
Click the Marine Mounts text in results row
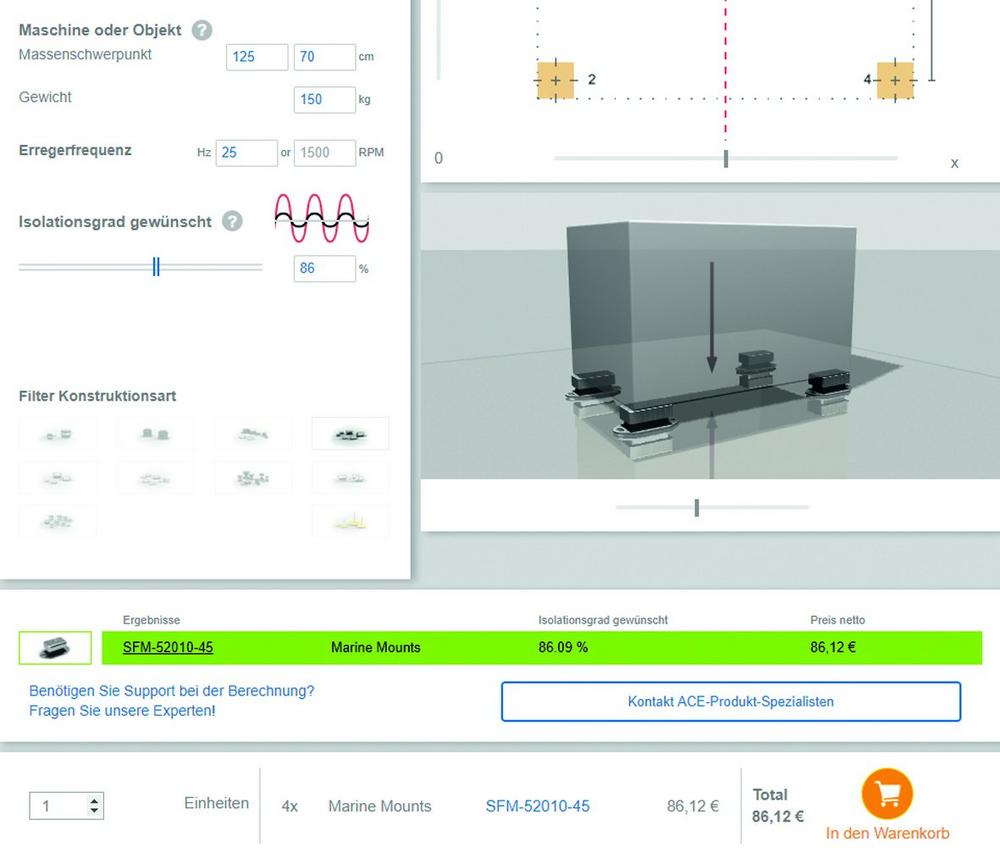pos(376,647)
